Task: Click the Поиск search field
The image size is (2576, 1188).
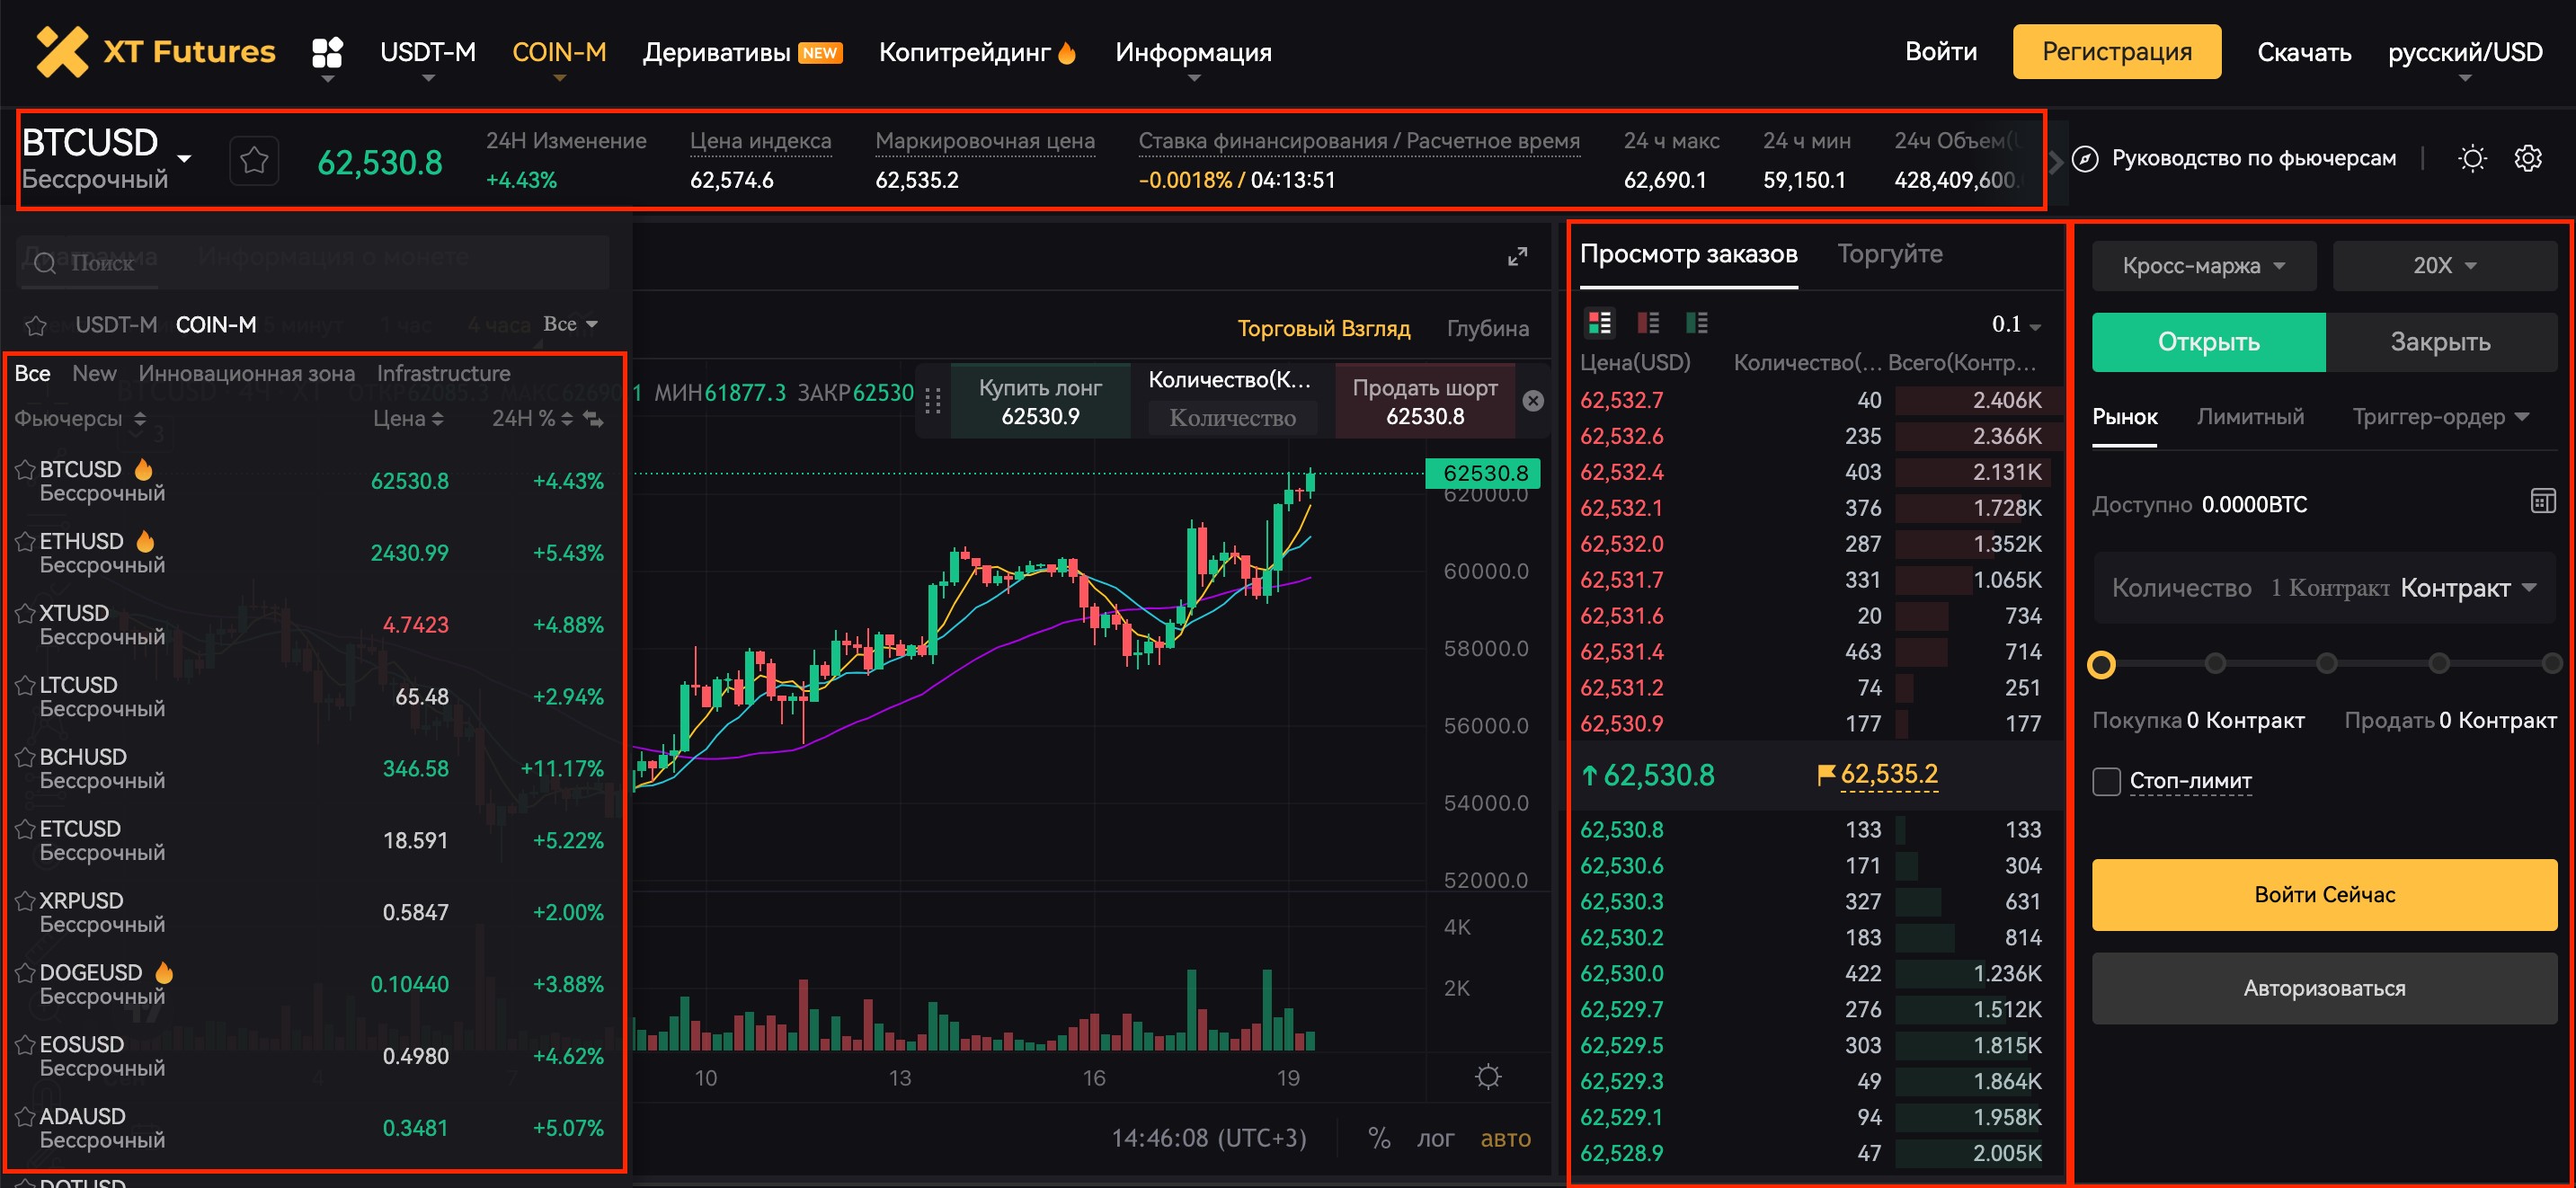Action: [x=313, y=263]
